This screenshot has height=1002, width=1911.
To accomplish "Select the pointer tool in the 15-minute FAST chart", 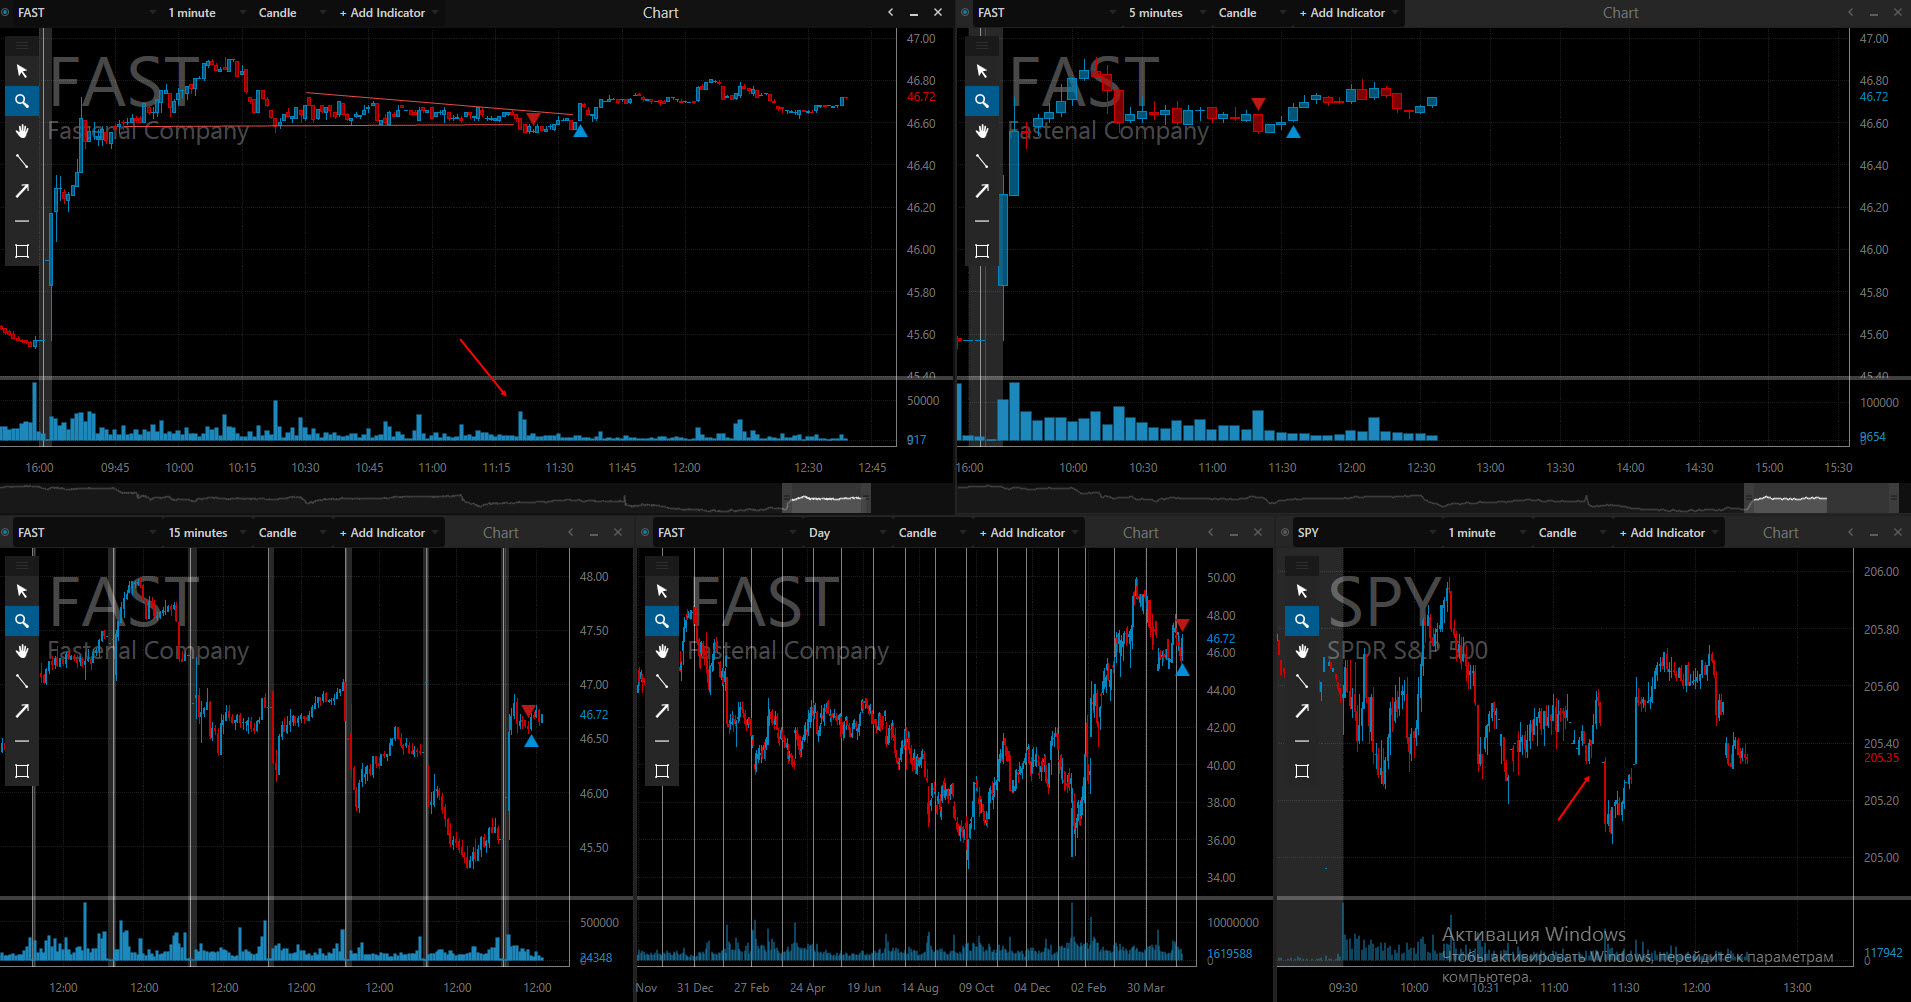I will (x=22, y=591).
